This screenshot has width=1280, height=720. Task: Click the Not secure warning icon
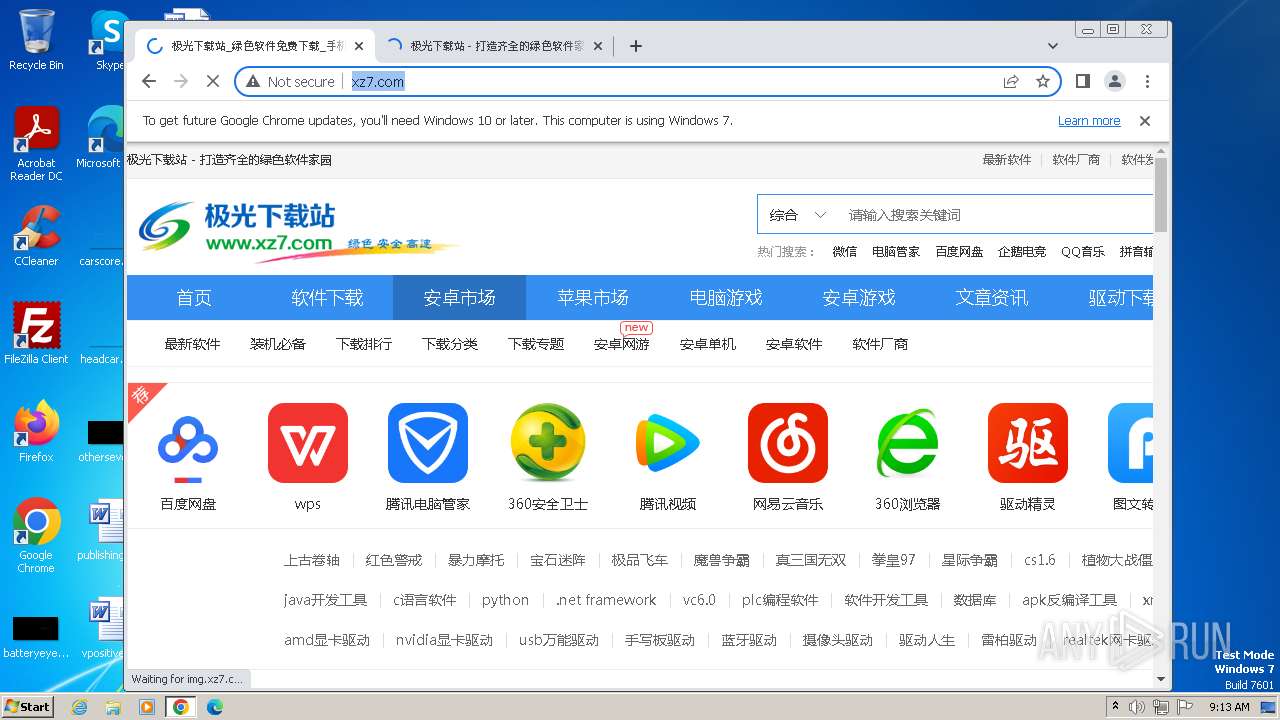[253, 82]
